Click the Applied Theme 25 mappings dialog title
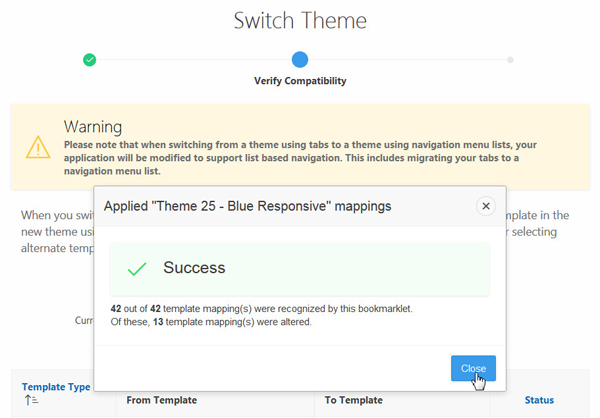Screen dimensions: 600x418 click(250, 206)
